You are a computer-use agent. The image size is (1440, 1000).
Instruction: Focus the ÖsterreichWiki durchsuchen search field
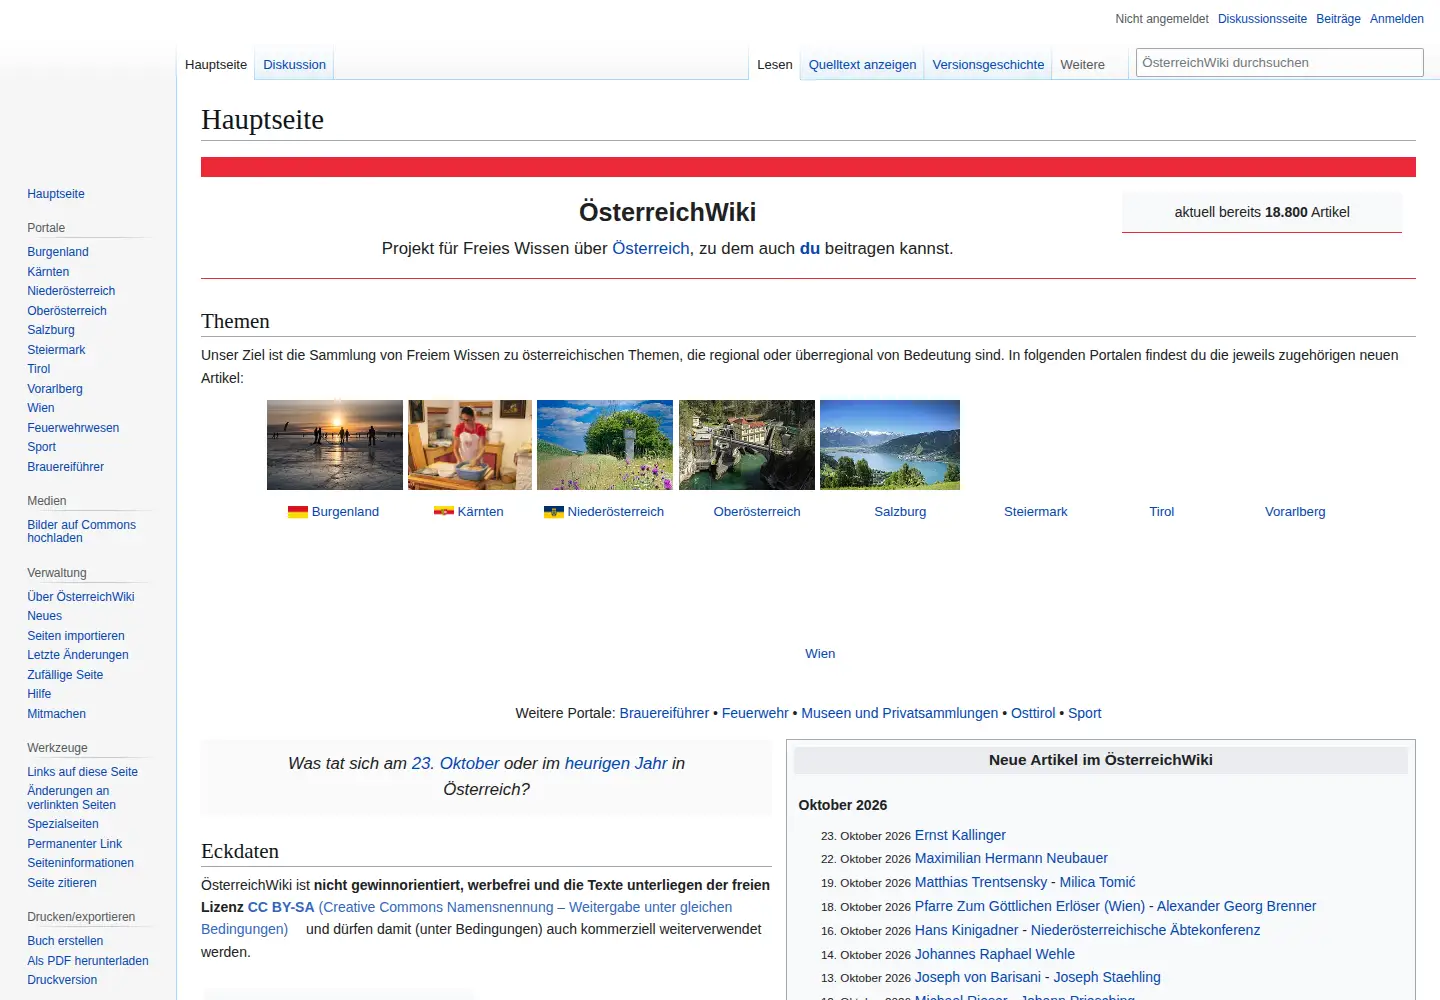click(x=1279, y=62)
